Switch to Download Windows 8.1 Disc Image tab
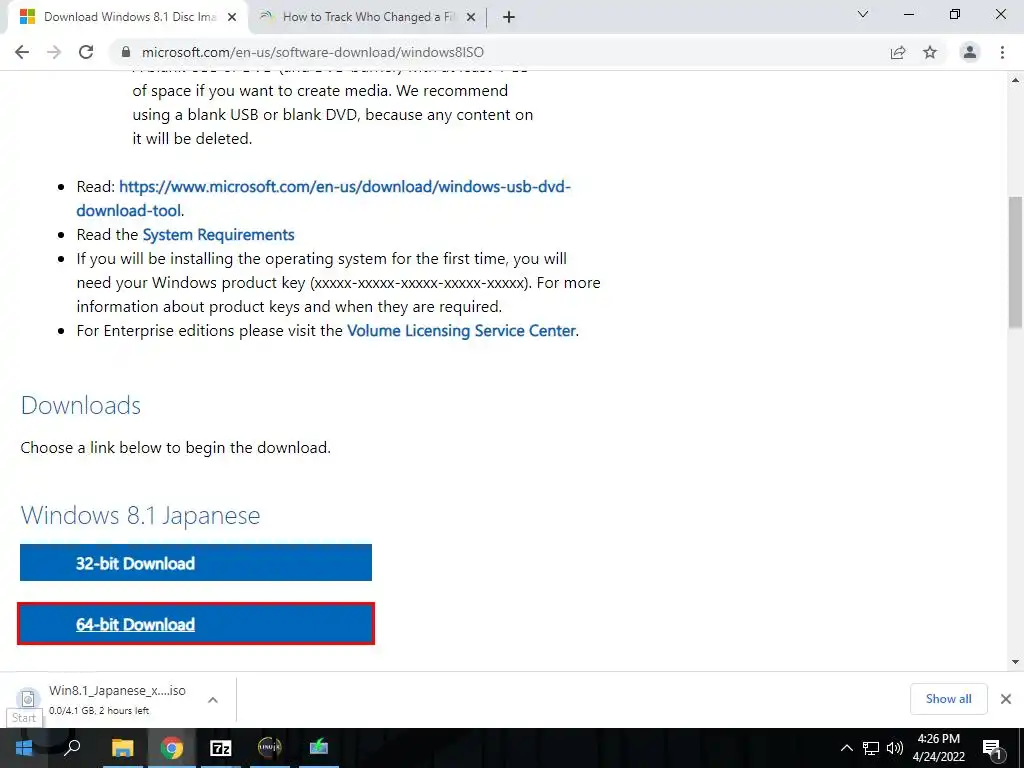The height and width of the screenshot is (768, 1024). (x=129, y=17)
